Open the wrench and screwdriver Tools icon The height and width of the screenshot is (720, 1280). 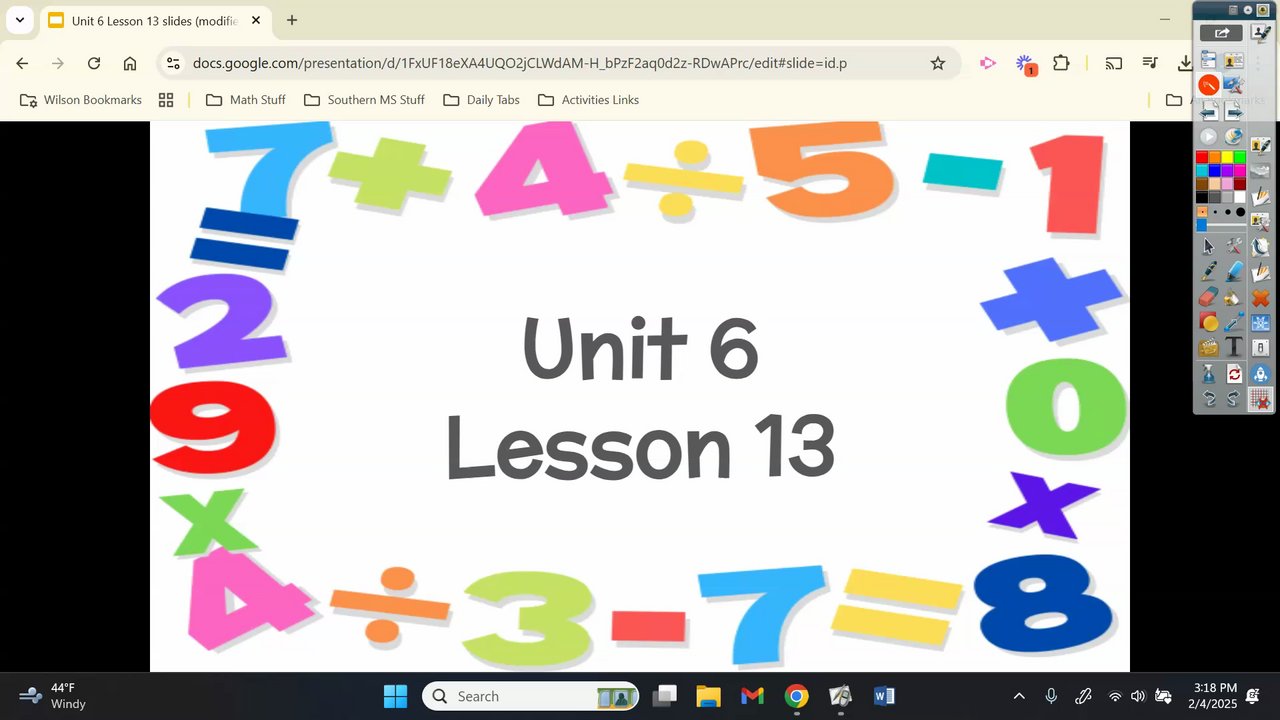pos(1234,246)
